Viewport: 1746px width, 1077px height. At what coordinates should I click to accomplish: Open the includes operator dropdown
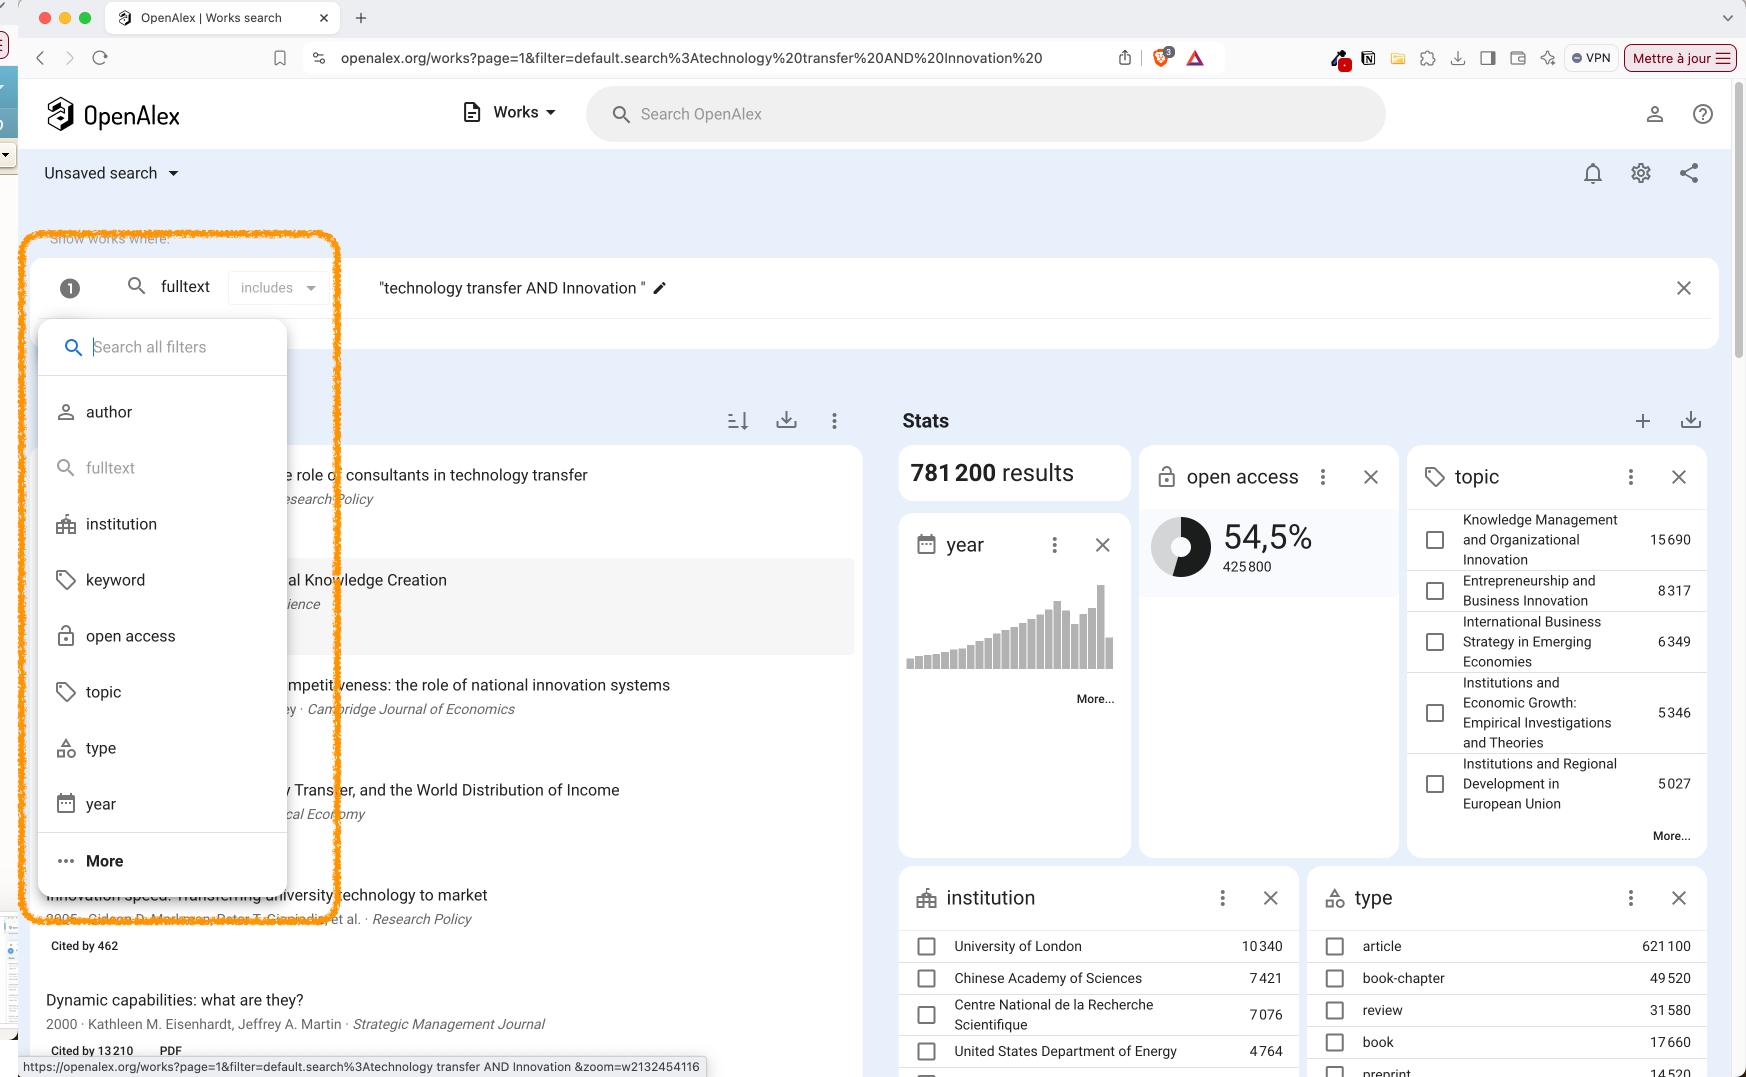(x=278, y=288)
